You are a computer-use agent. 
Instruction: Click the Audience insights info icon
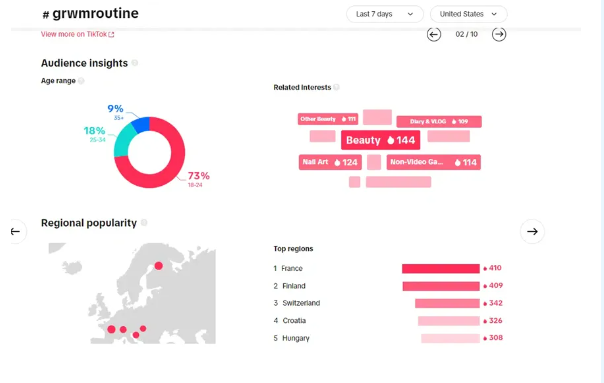click(134, 63)
